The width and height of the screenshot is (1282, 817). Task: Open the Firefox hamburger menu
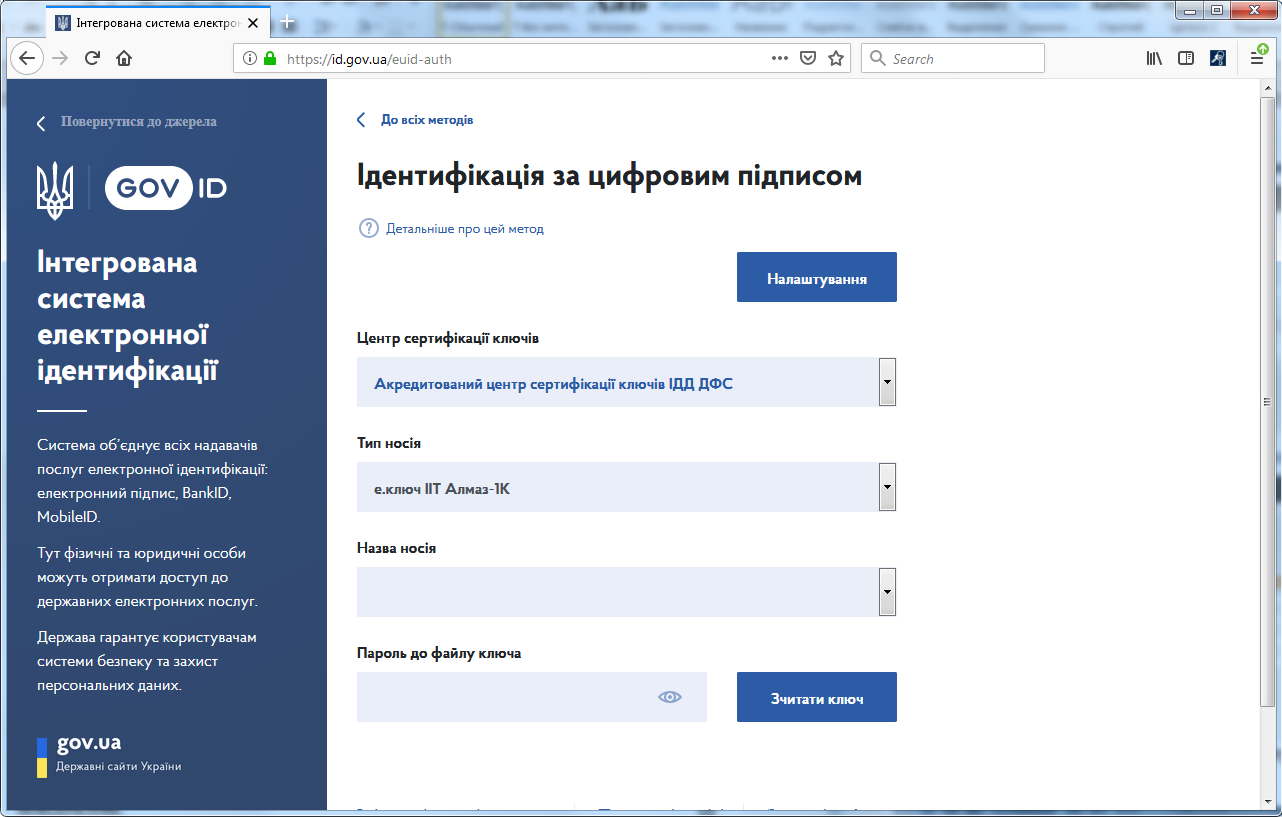click(1257, 58)
